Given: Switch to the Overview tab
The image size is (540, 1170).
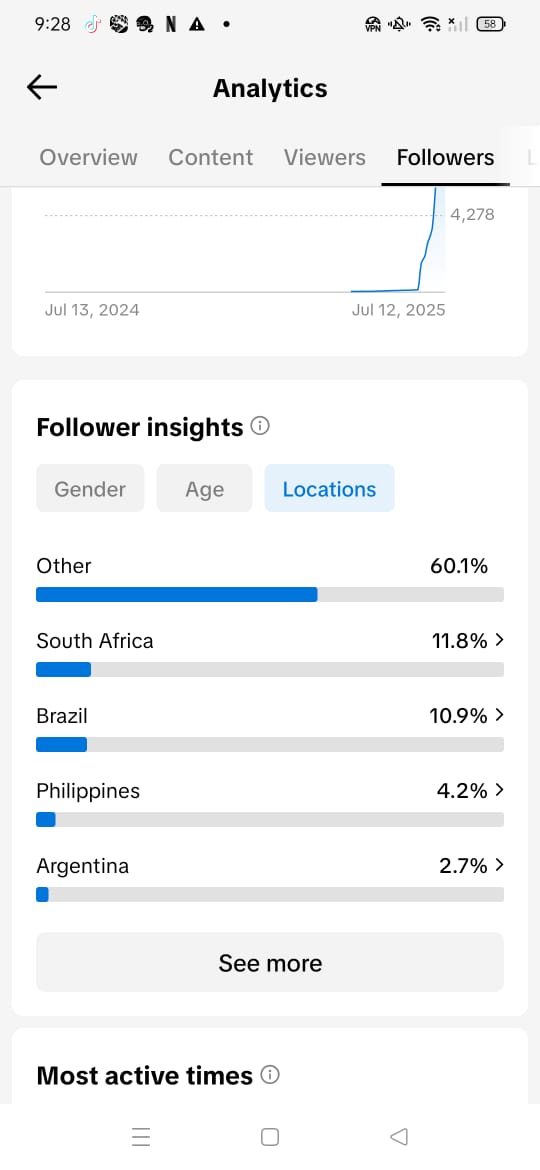Looking at the screenshot, I should [x=88, y=157].
